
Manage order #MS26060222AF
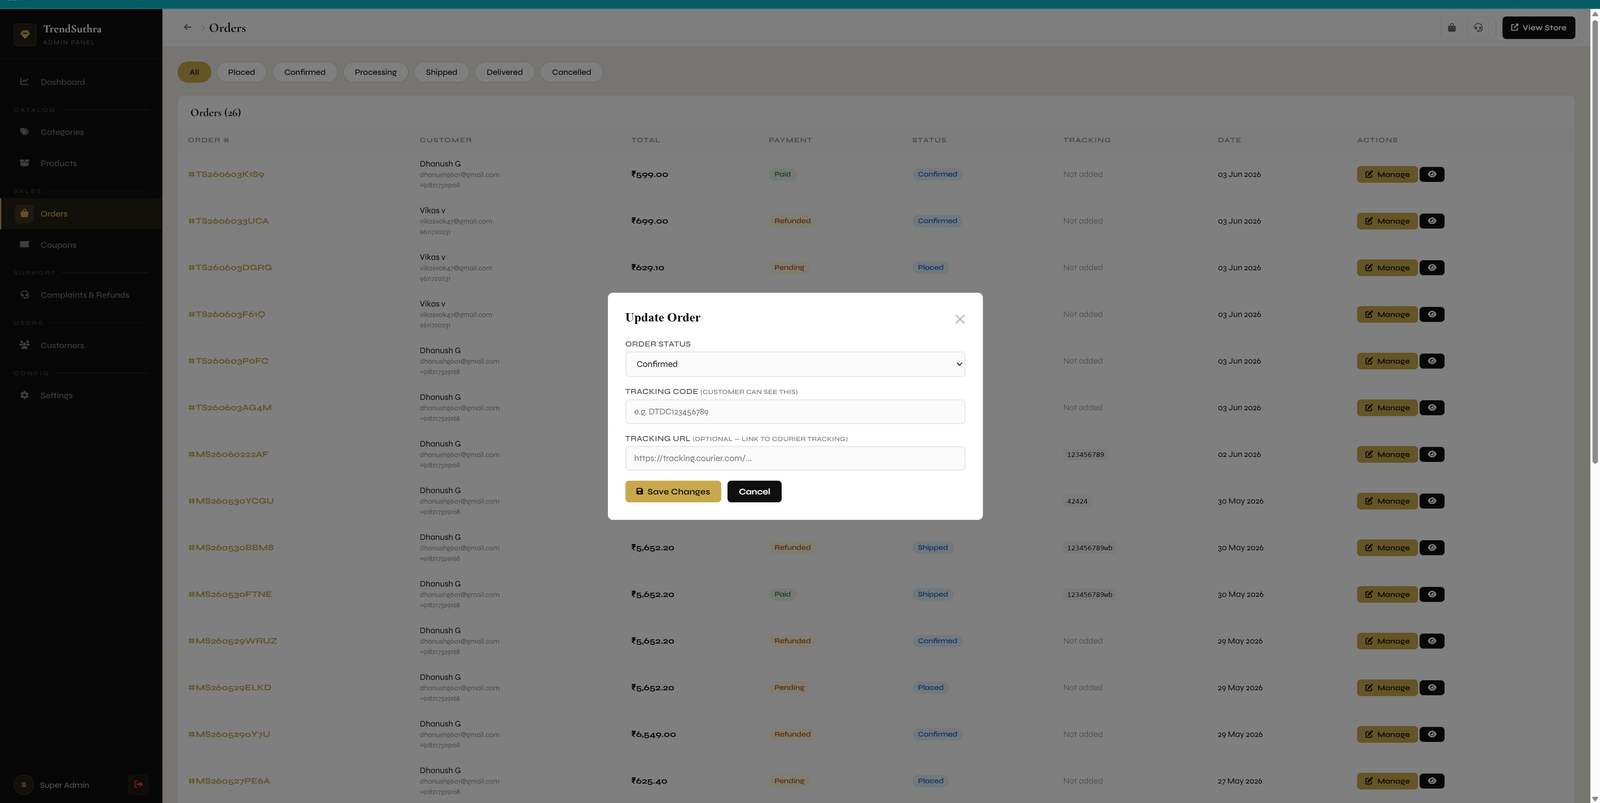point(1387,454)
